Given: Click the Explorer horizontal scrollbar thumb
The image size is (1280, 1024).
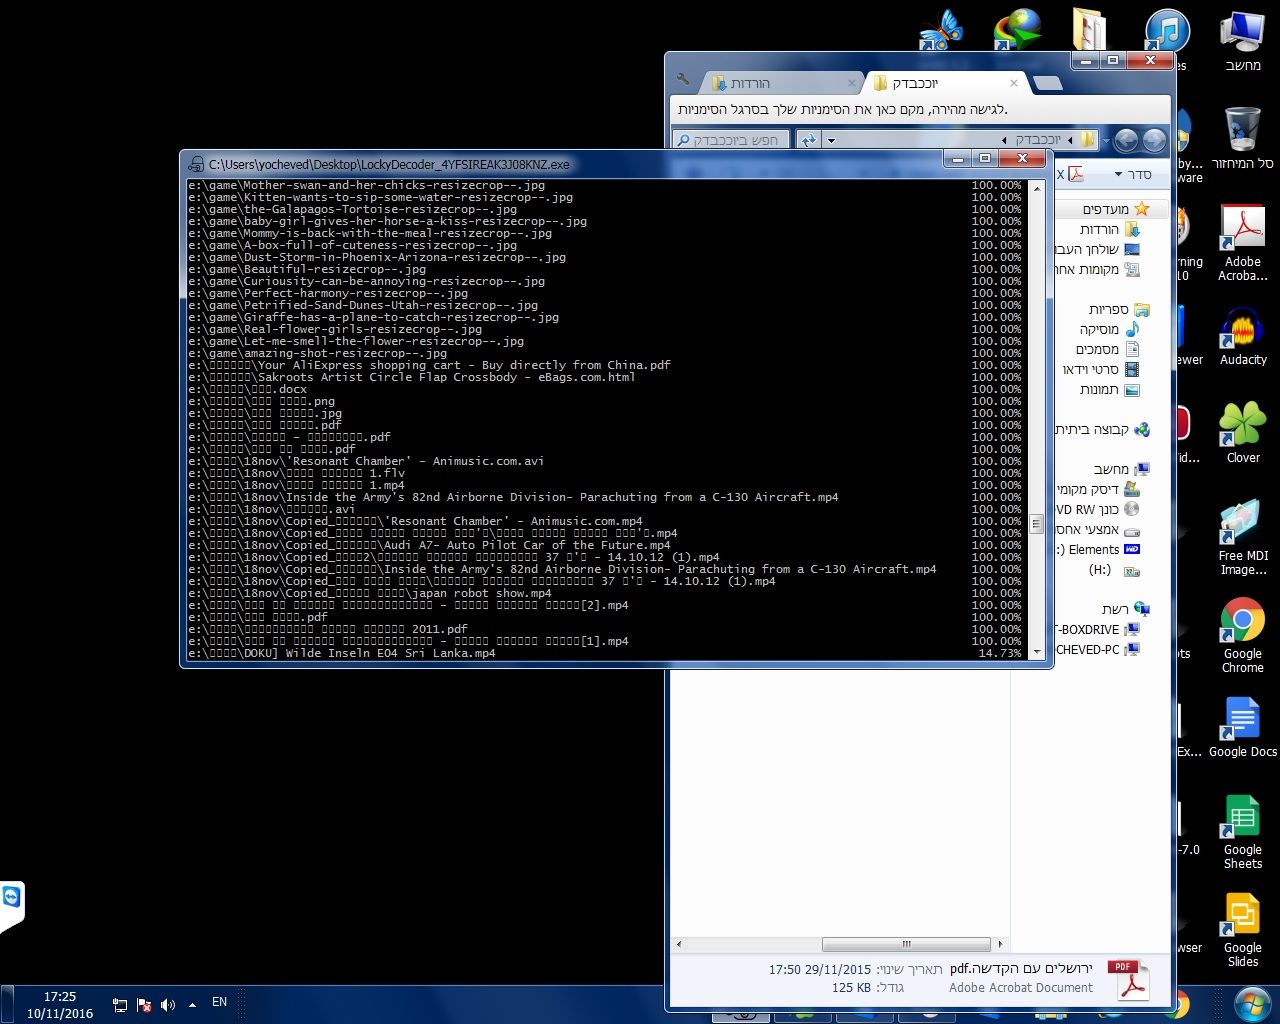Looking at the screenshot, I should tap(905, 944).
